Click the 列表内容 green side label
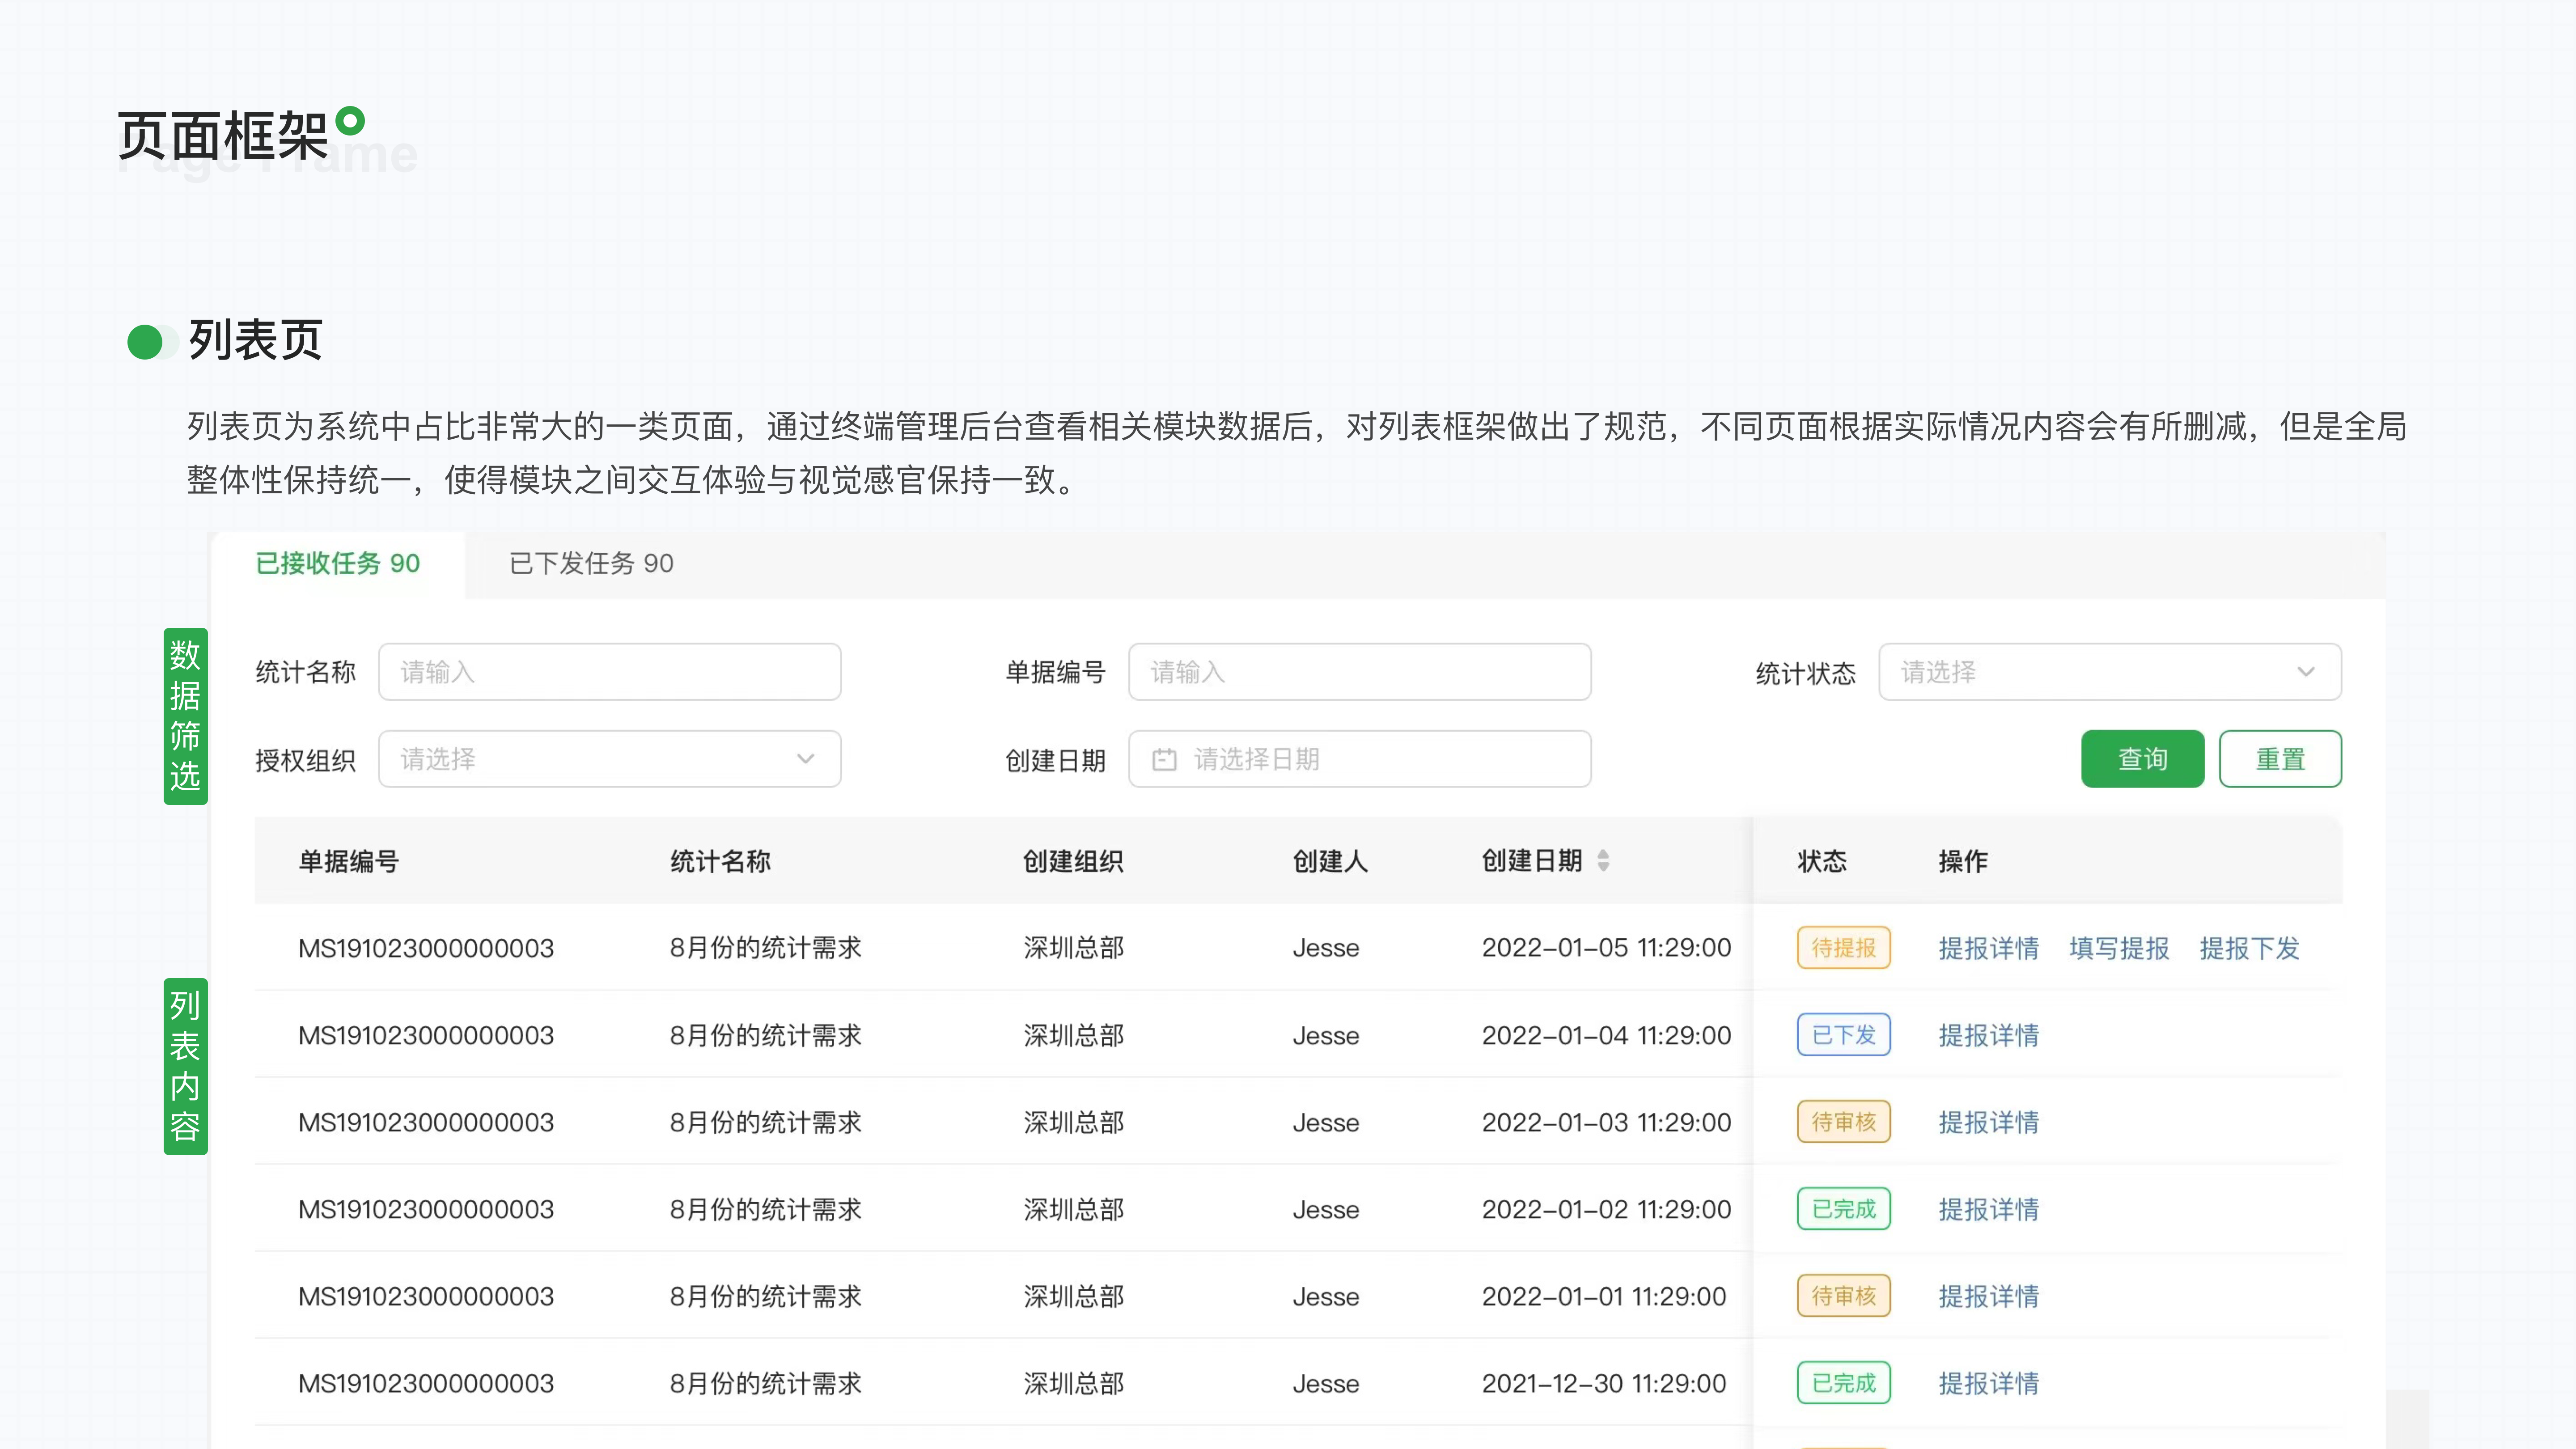The width and height of the screenshot is (2576, 1449). [185, 1066]
